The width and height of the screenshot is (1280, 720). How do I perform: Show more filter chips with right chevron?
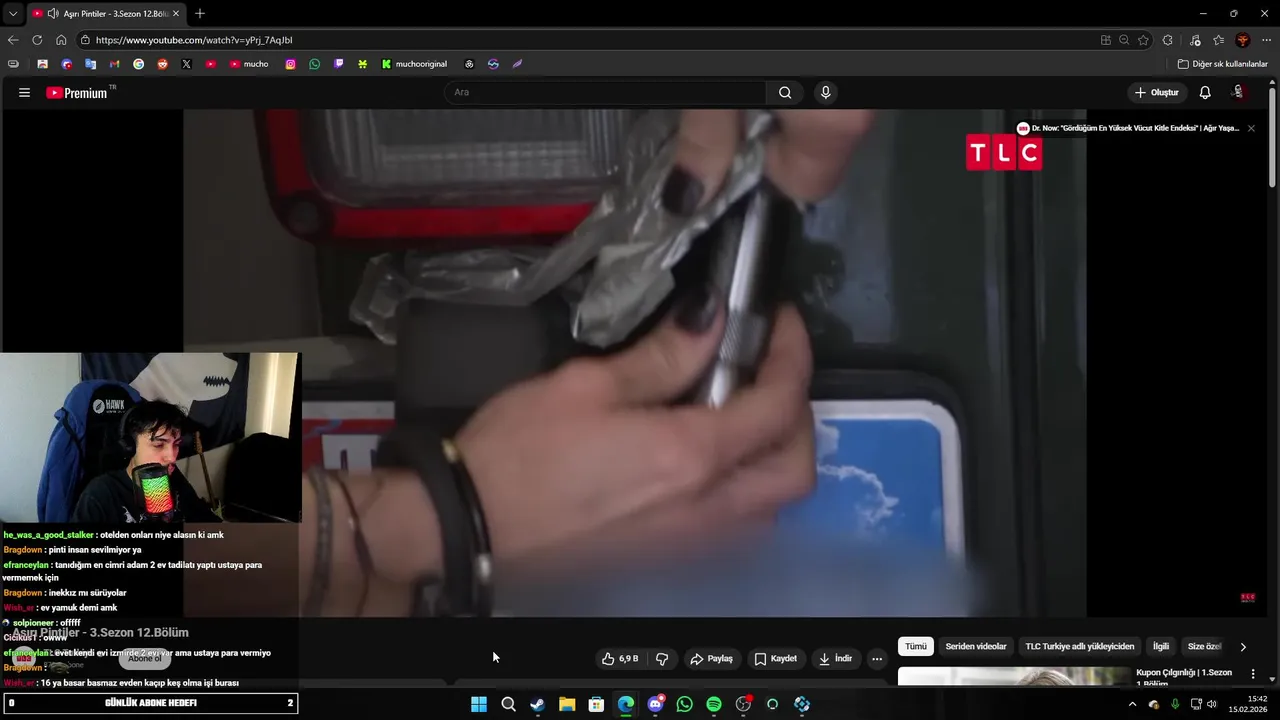tap(1243, 647)
